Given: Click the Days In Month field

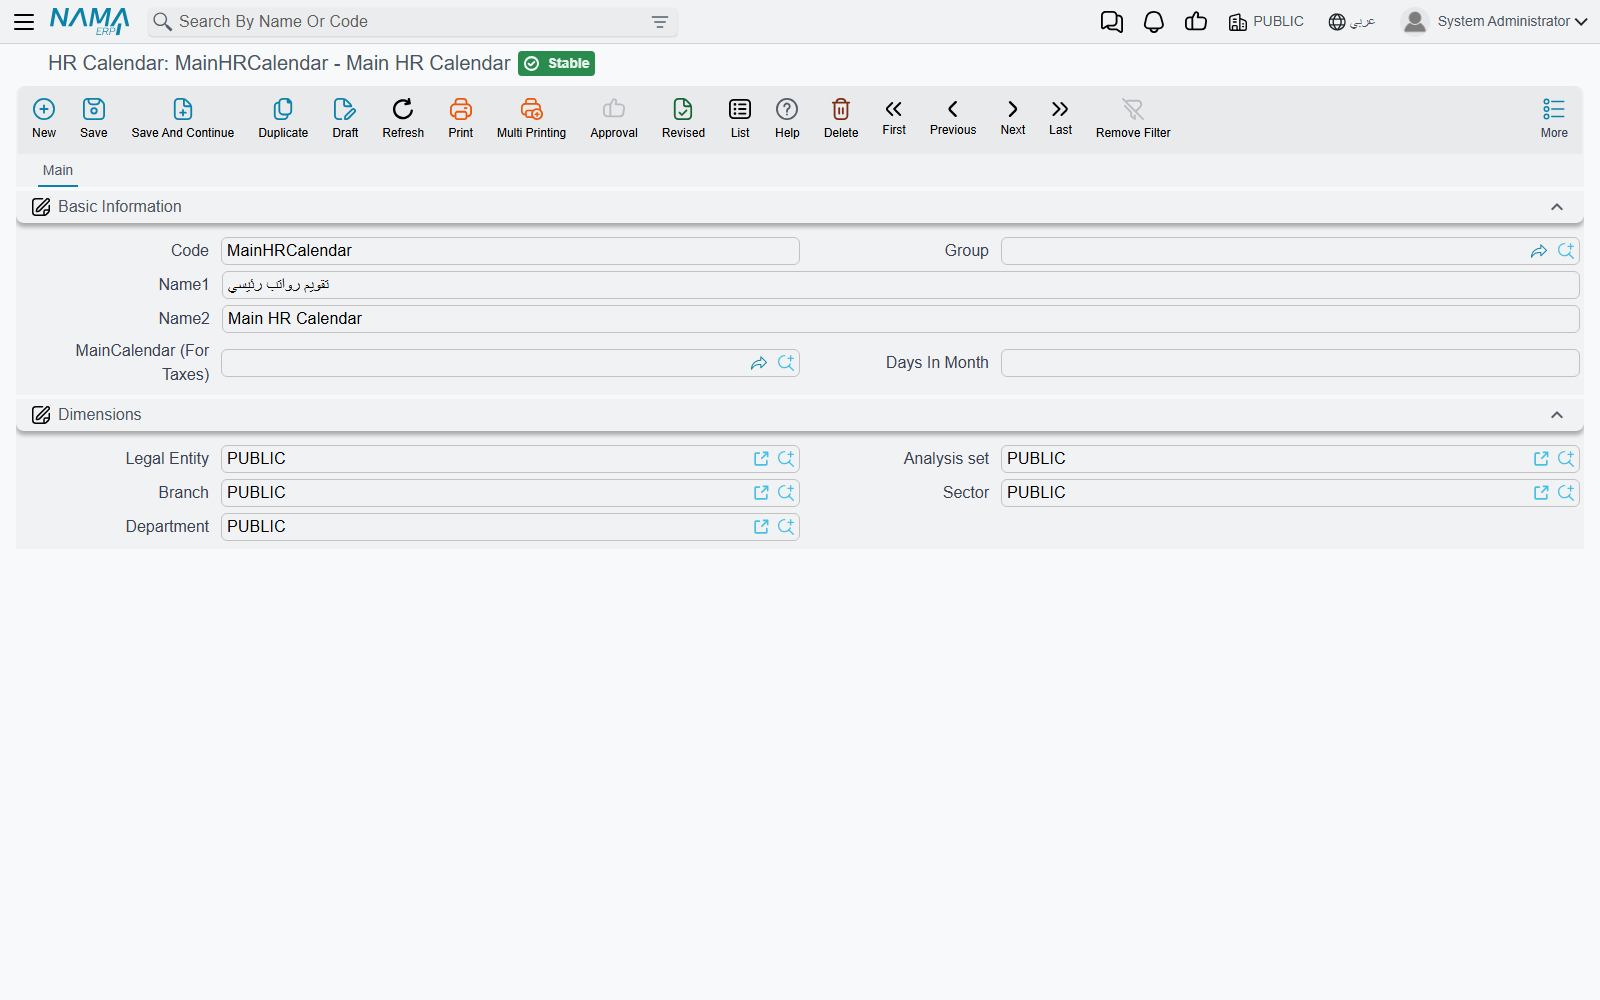Looking at the screenshot, I should coord(1290,363).
